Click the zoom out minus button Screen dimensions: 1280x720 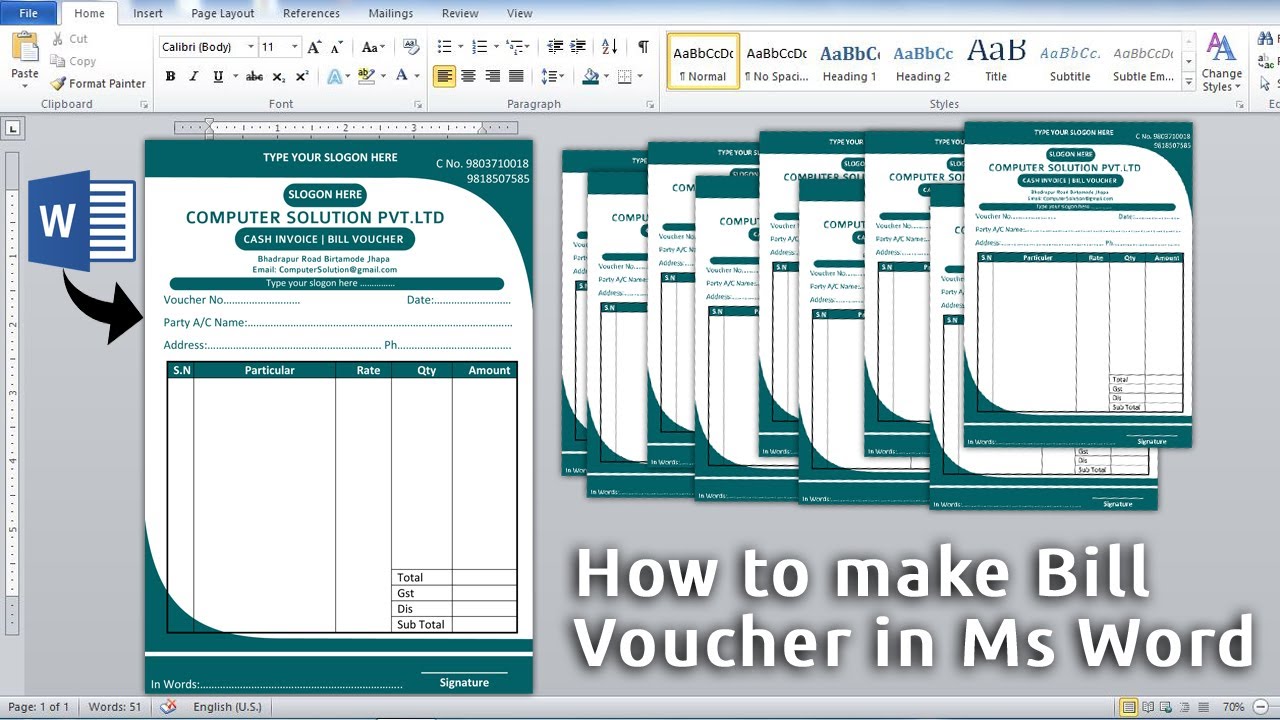click(x=1258, y=707)
